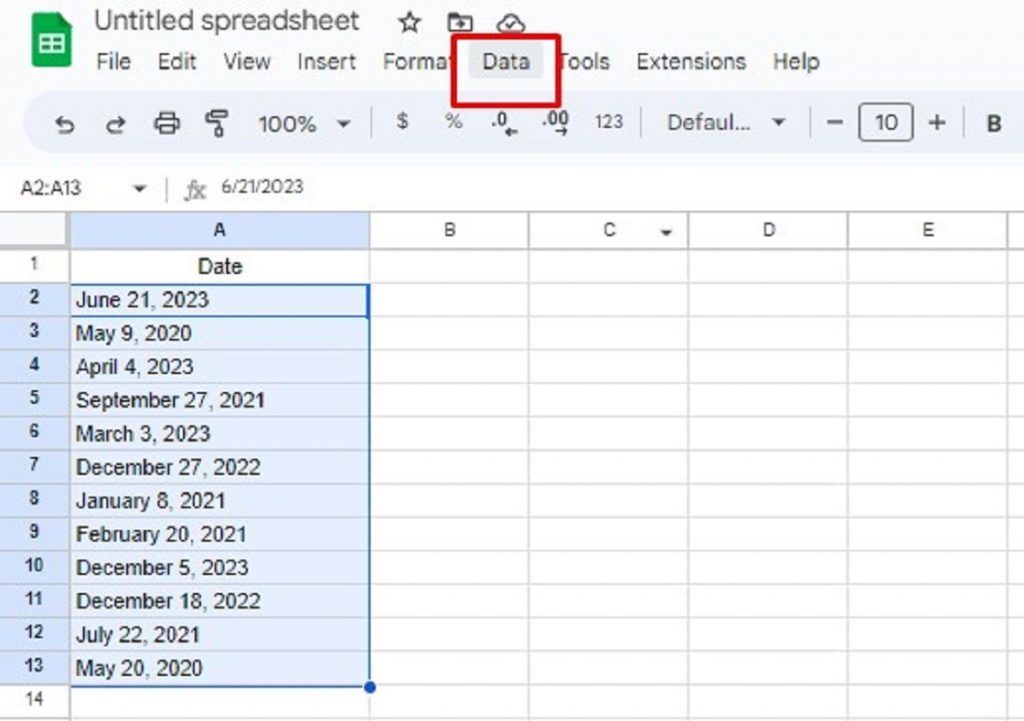The image size is (1024, 721).
Task: Format cells as currency
Action: 402,121
